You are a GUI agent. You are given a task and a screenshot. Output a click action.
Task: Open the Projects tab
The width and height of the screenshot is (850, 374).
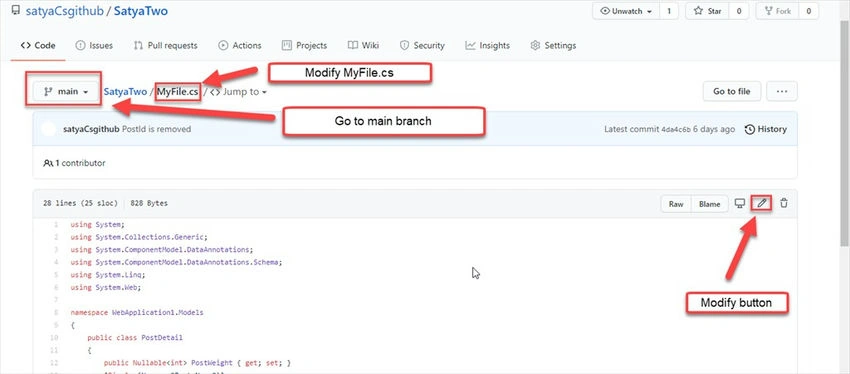point(304,46)
